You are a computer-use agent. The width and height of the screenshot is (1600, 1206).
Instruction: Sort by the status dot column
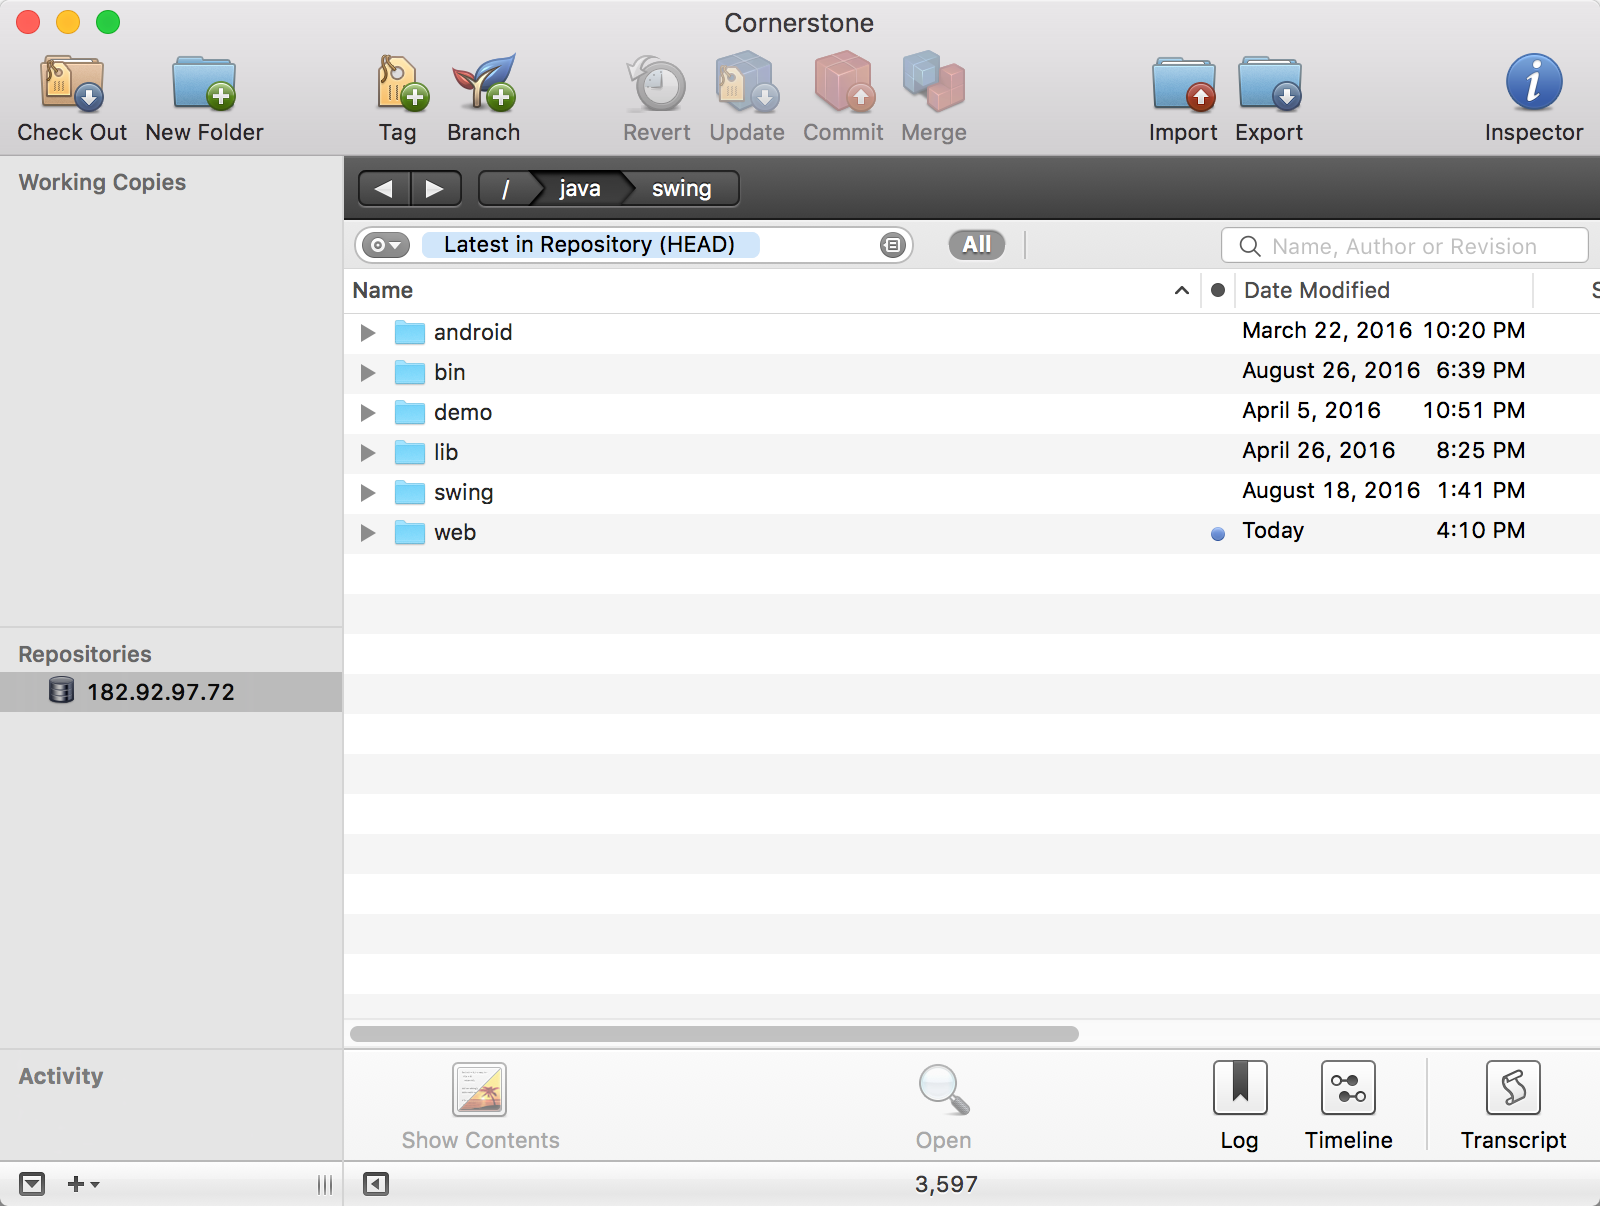pos(1217,290)
